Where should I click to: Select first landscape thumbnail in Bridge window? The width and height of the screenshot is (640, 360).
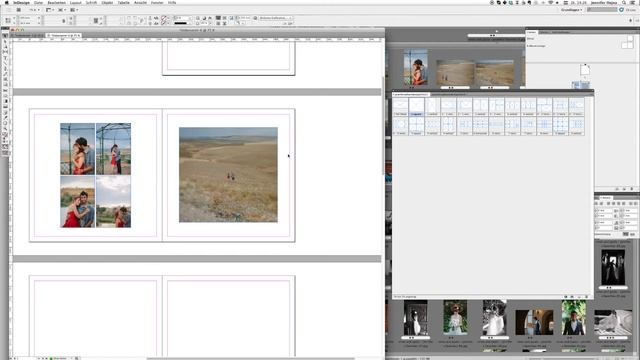point(455,73)
